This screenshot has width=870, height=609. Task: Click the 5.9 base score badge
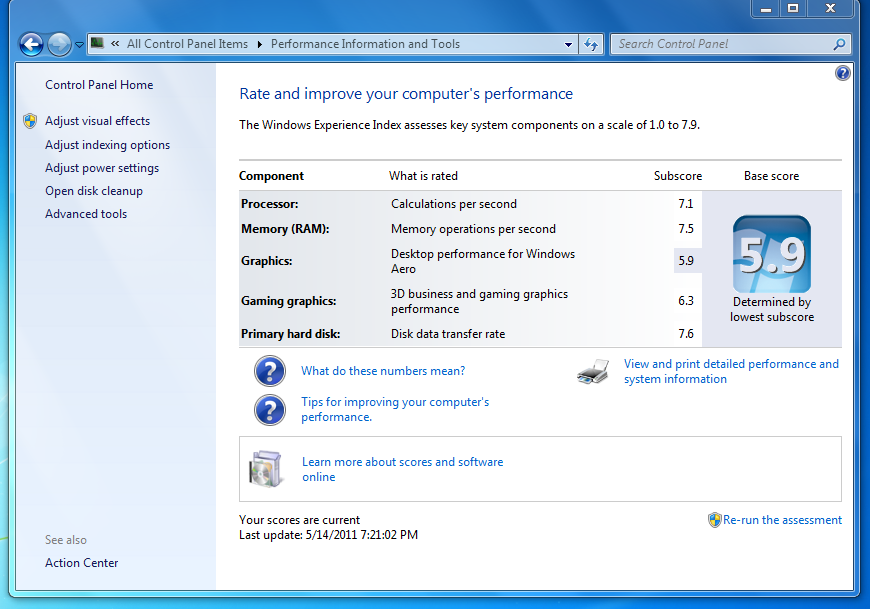tap(771, 254)
